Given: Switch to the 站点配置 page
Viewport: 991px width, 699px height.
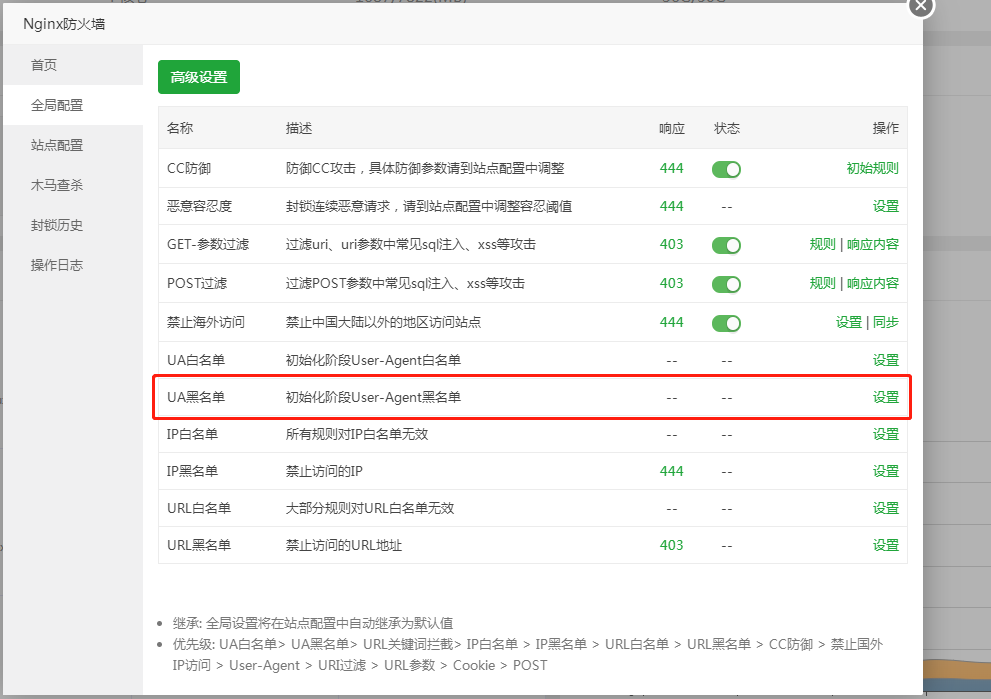Looking at the screenshot, I should [60, 144].
